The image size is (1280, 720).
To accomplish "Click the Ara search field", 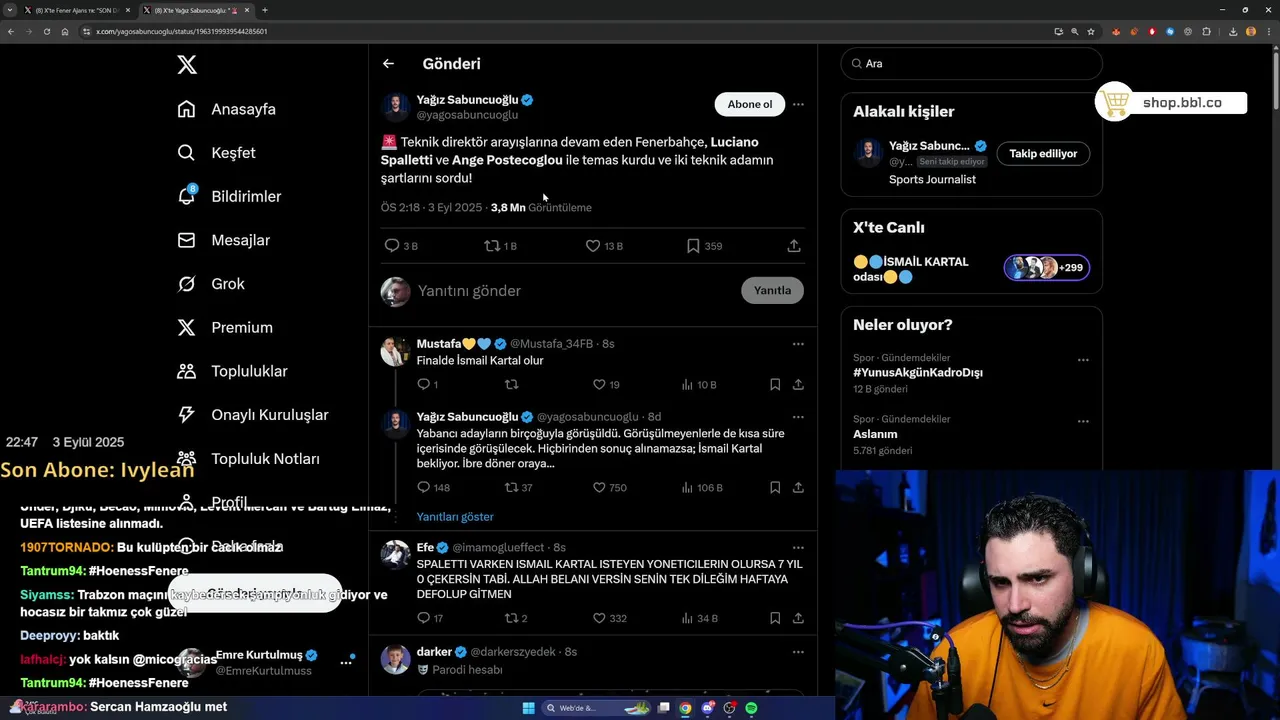I will click(x=971, y=64).
